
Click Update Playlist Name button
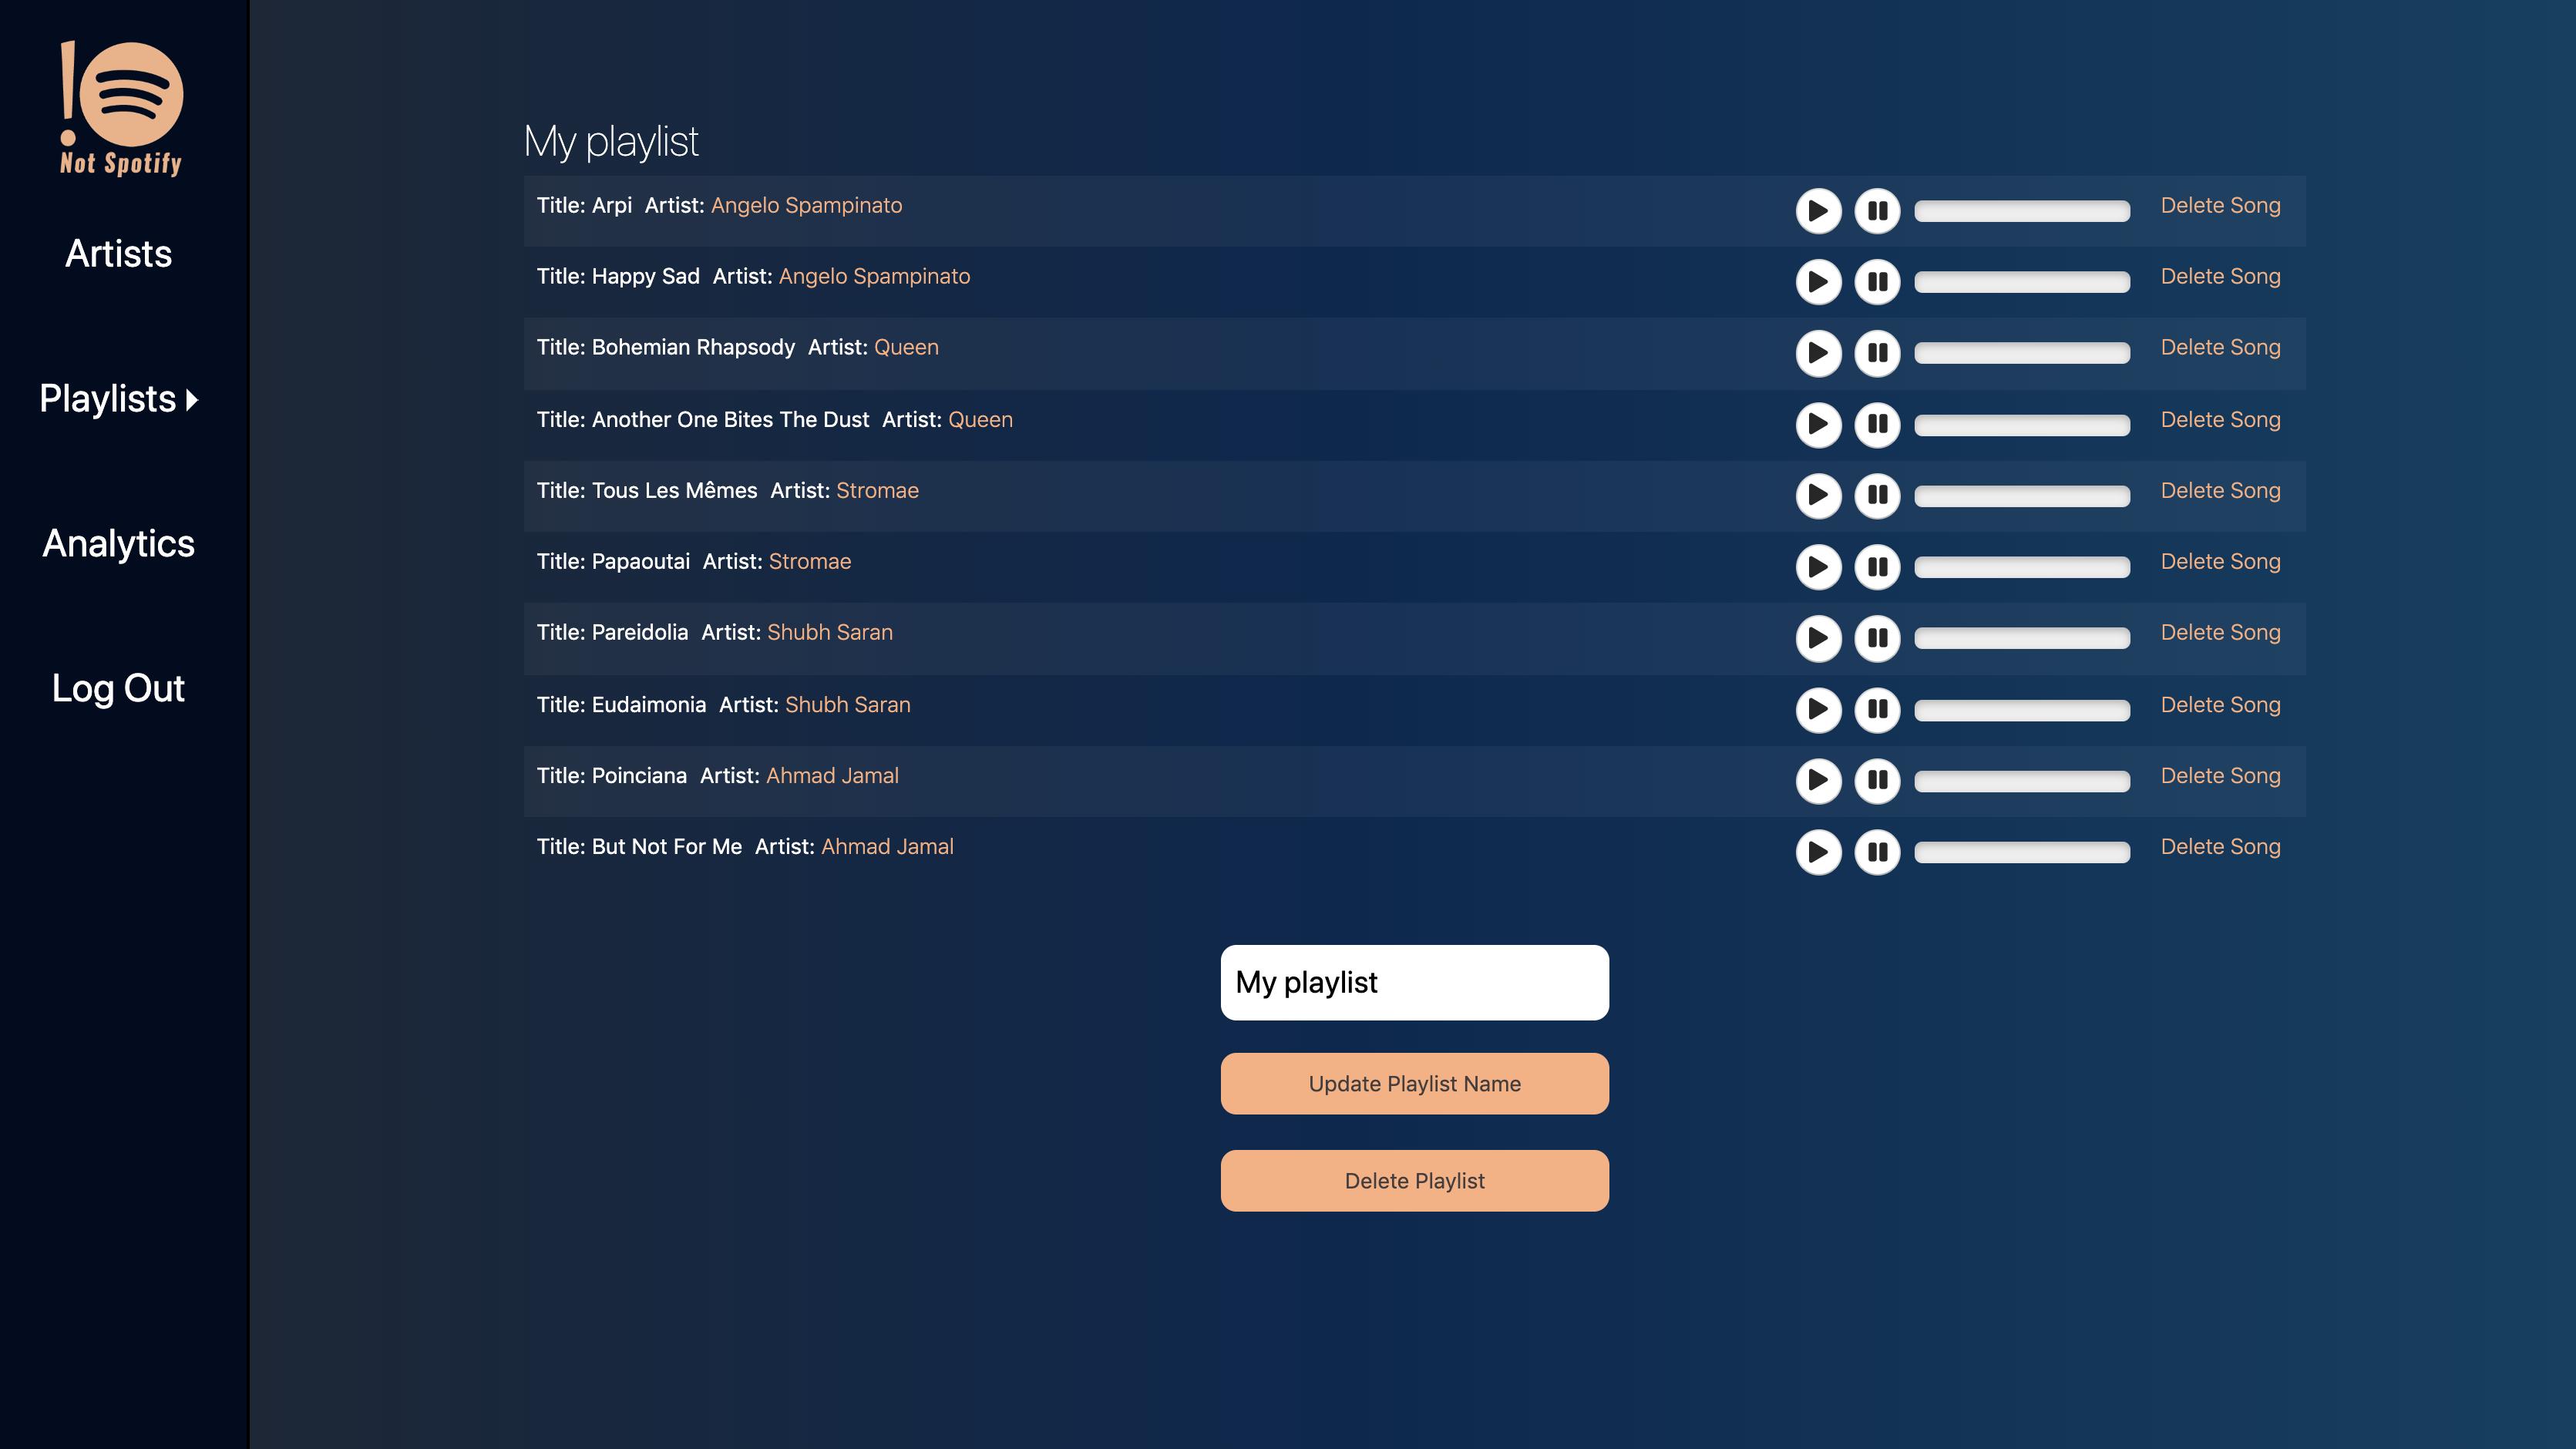point(1414,1083)
